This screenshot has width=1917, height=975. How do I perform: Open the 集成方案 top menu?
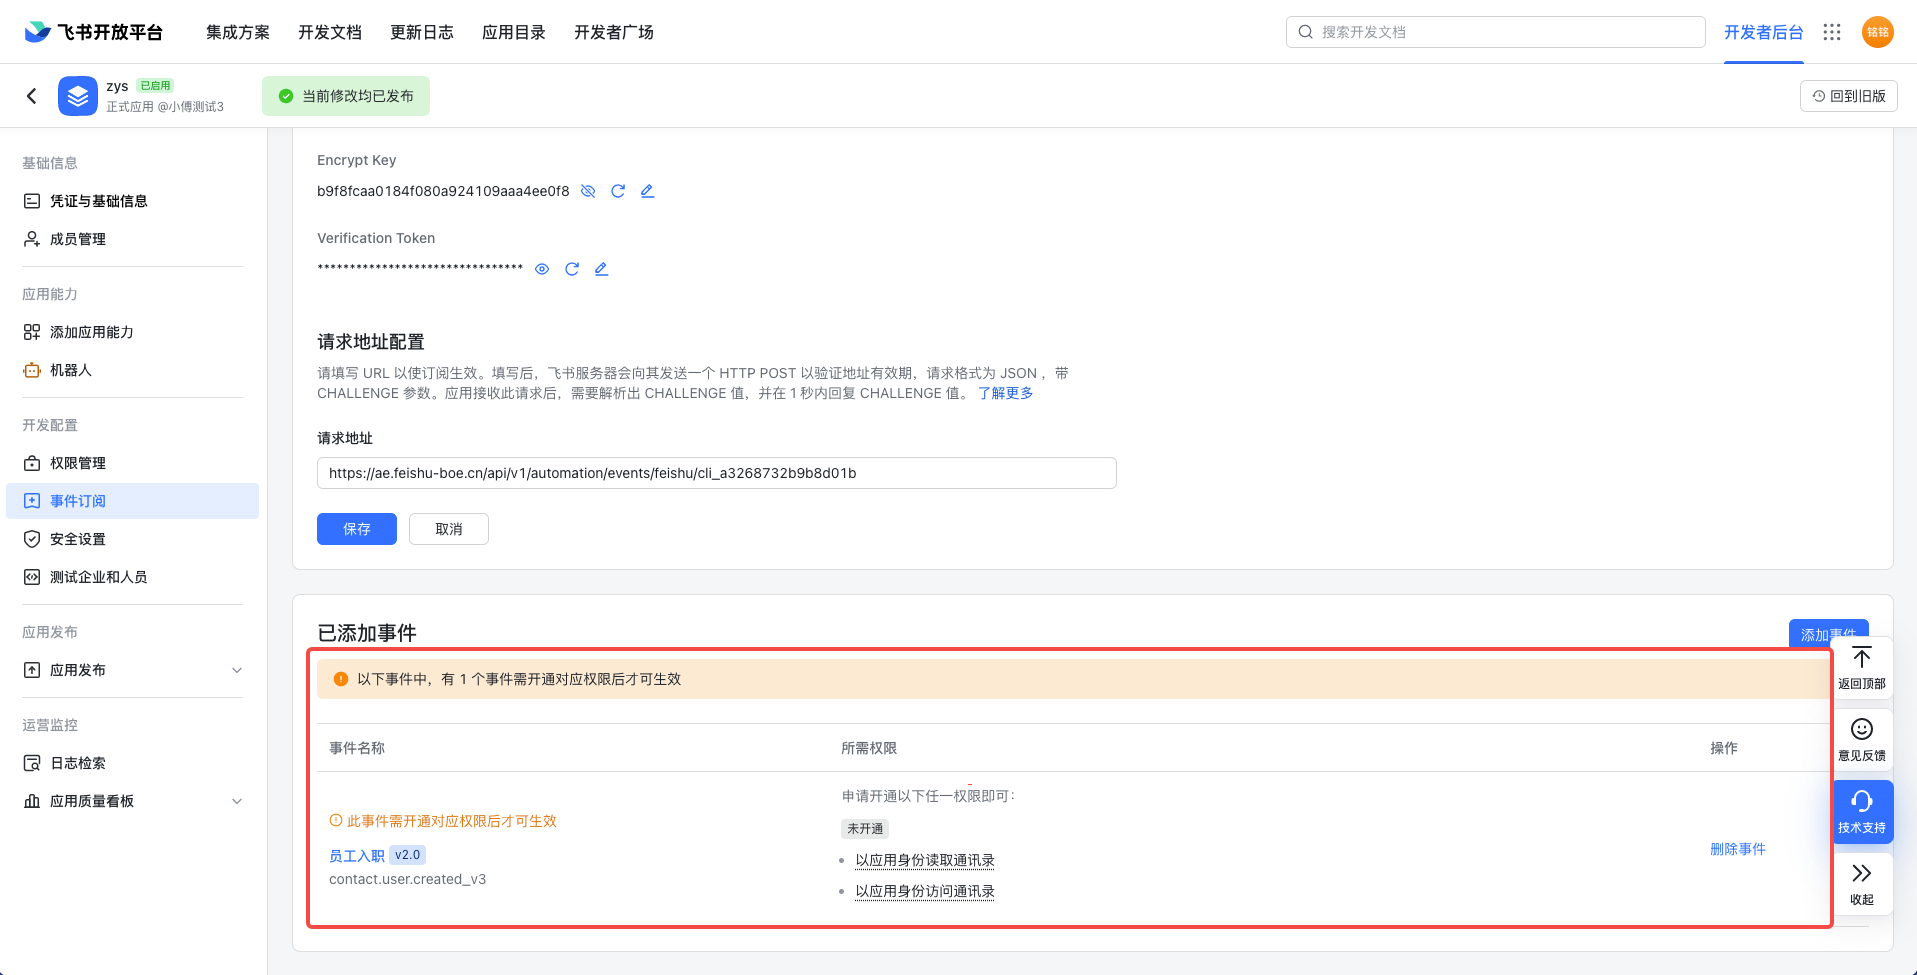[x=238, y=32]
